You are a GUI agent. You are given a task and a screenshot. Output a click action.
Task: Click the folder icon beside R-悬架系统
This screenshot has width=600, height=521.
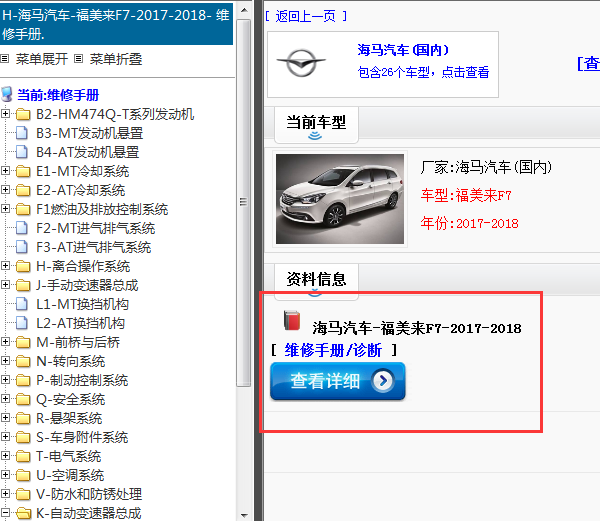pyautogui.click(x=23, y=418)
